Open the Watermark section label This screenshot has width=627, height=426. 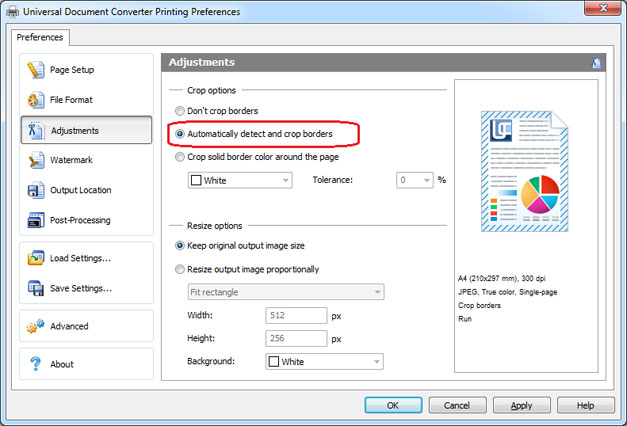[x=71, y=160]
